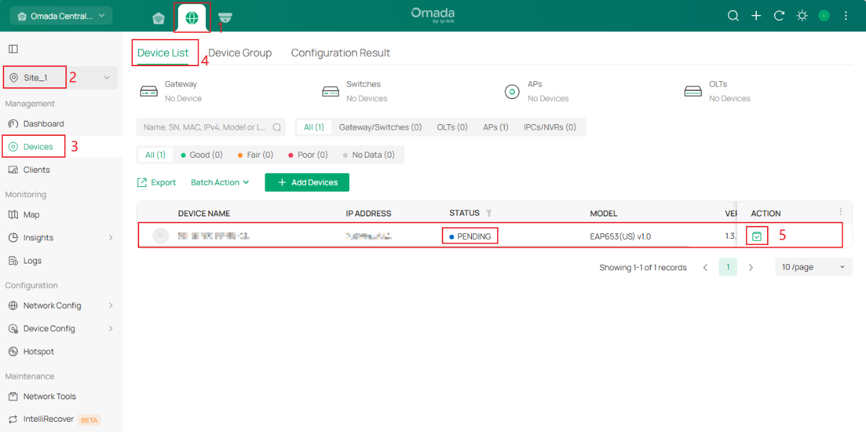Open the 10 /page size dropdown
Image resolution: width=866 pixels, height=432 pixels.
[814, 267]
